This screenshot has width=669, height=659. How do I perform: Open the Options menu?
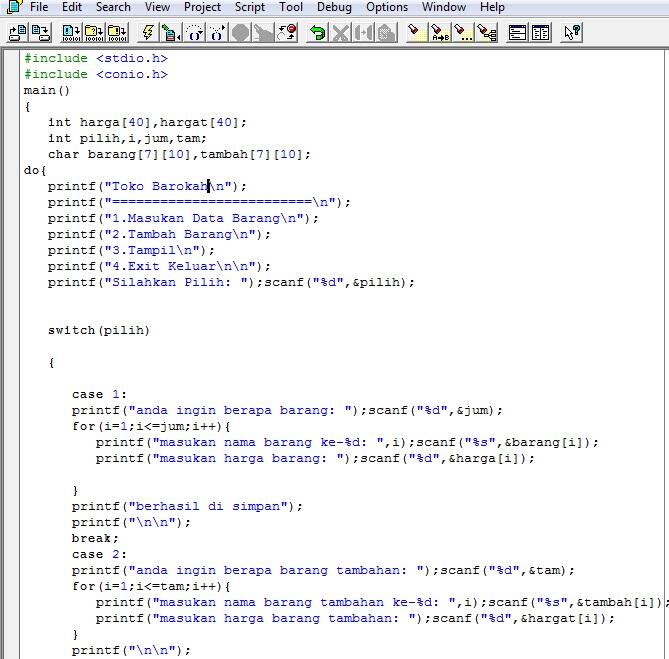(387, 7)
